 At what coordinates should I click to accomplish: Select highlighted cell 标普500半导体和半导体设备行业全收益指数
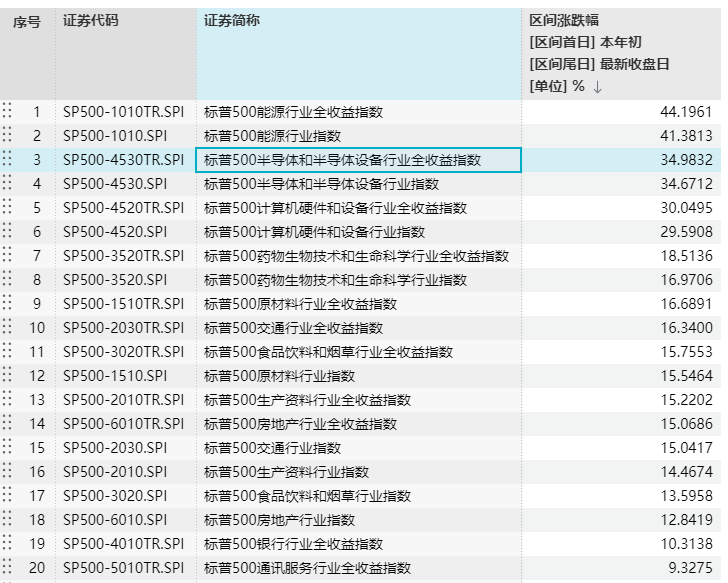tap(358, 160)
